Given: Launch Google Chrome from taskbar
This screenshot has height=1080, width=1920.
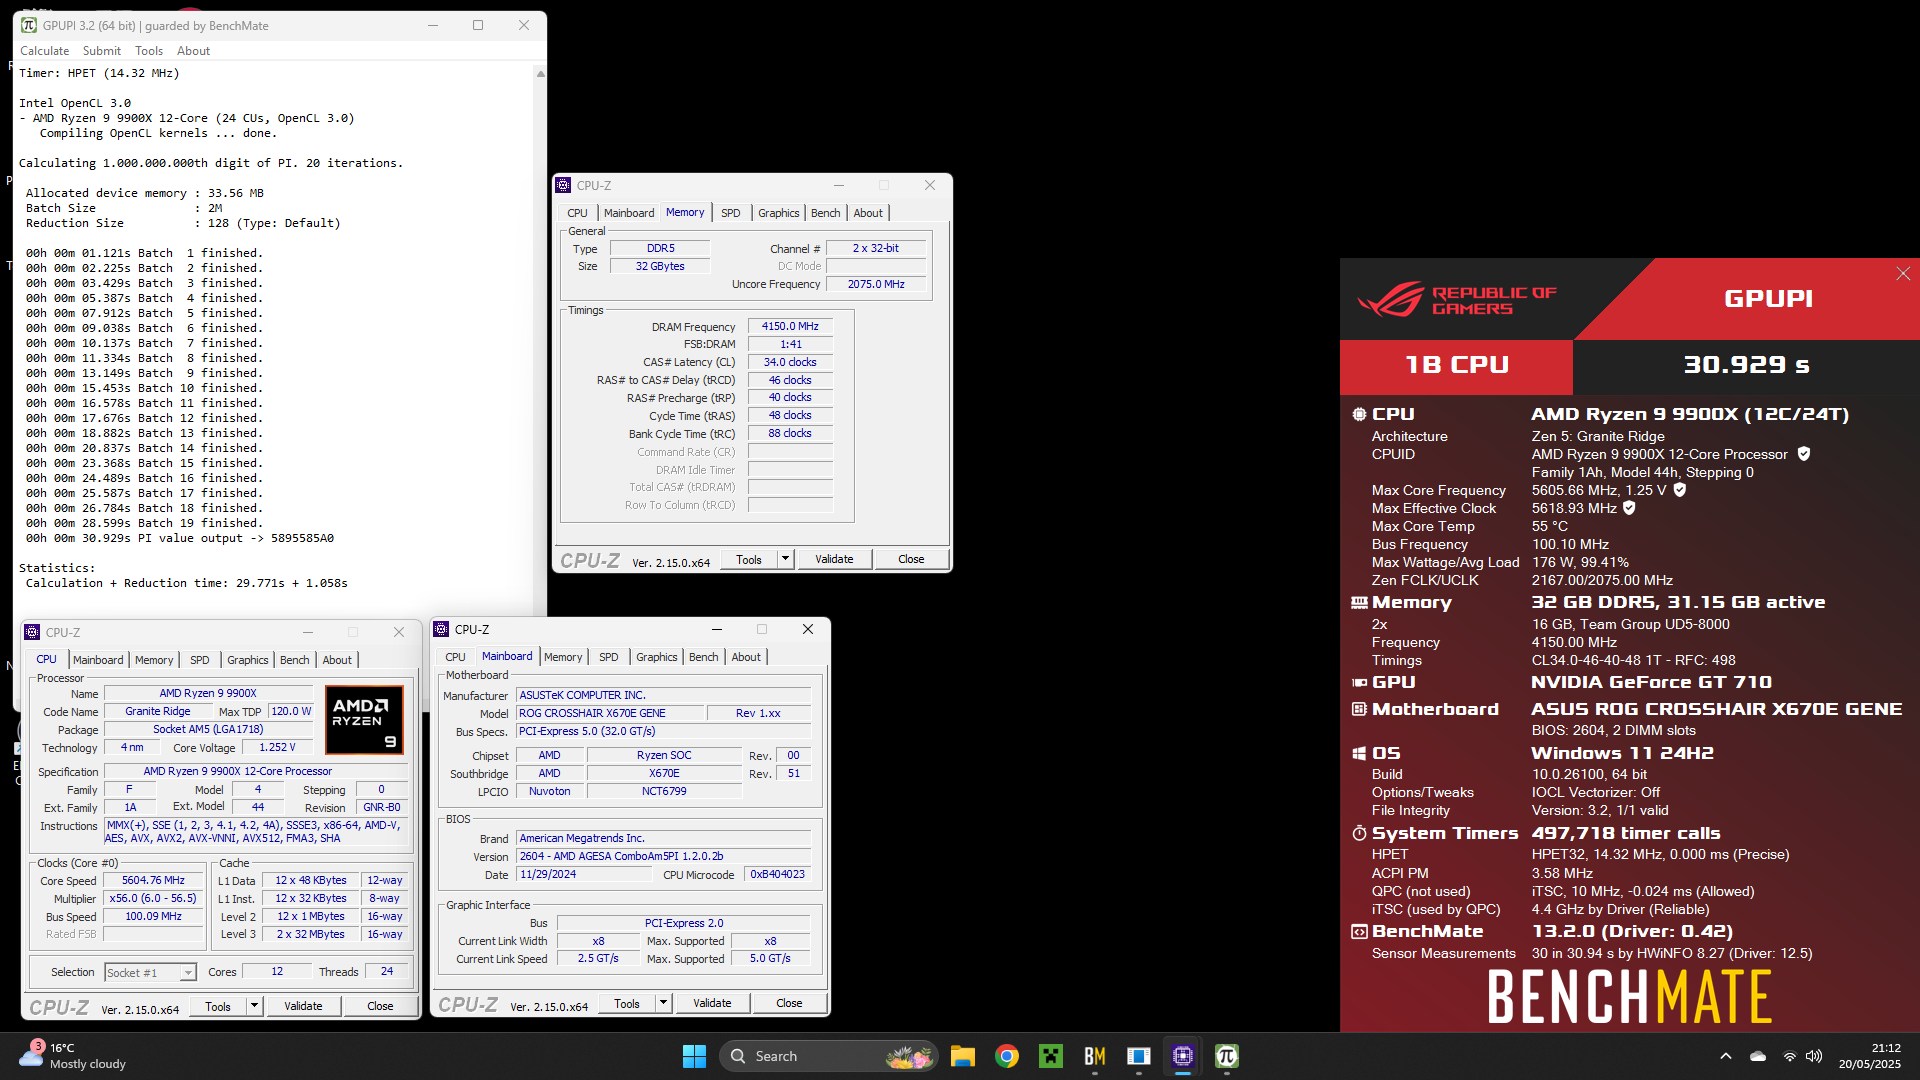Looking at the screenshot, I should tap(1007, 1056).
